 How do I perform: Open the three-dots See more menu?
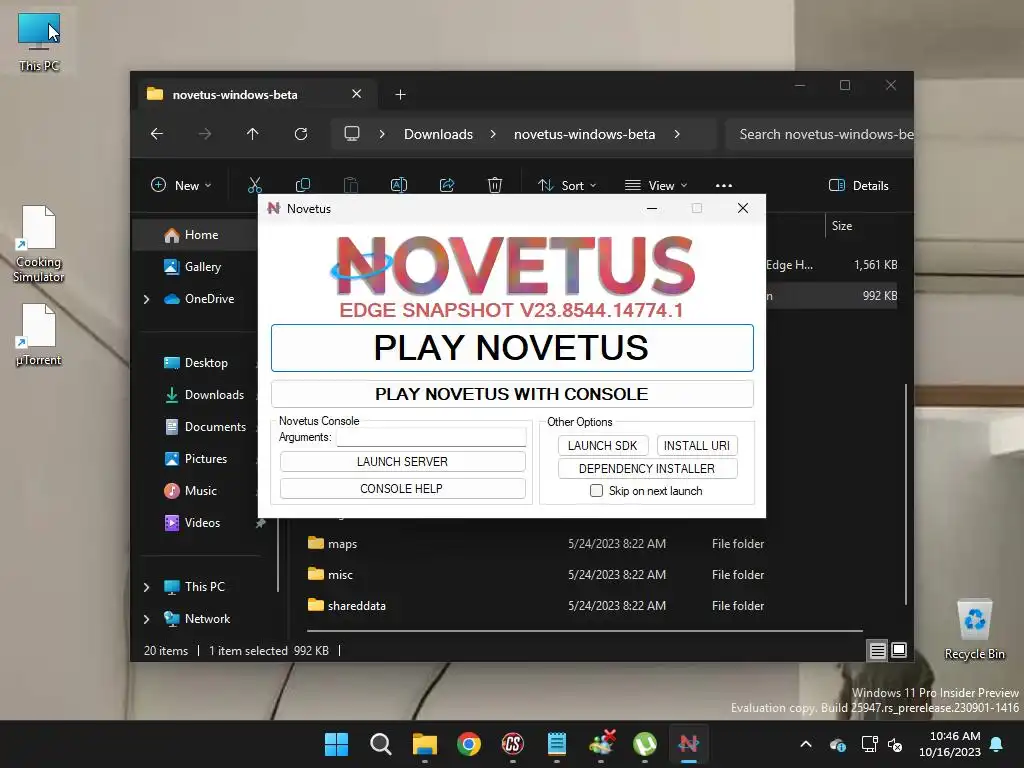click(724, 185)
